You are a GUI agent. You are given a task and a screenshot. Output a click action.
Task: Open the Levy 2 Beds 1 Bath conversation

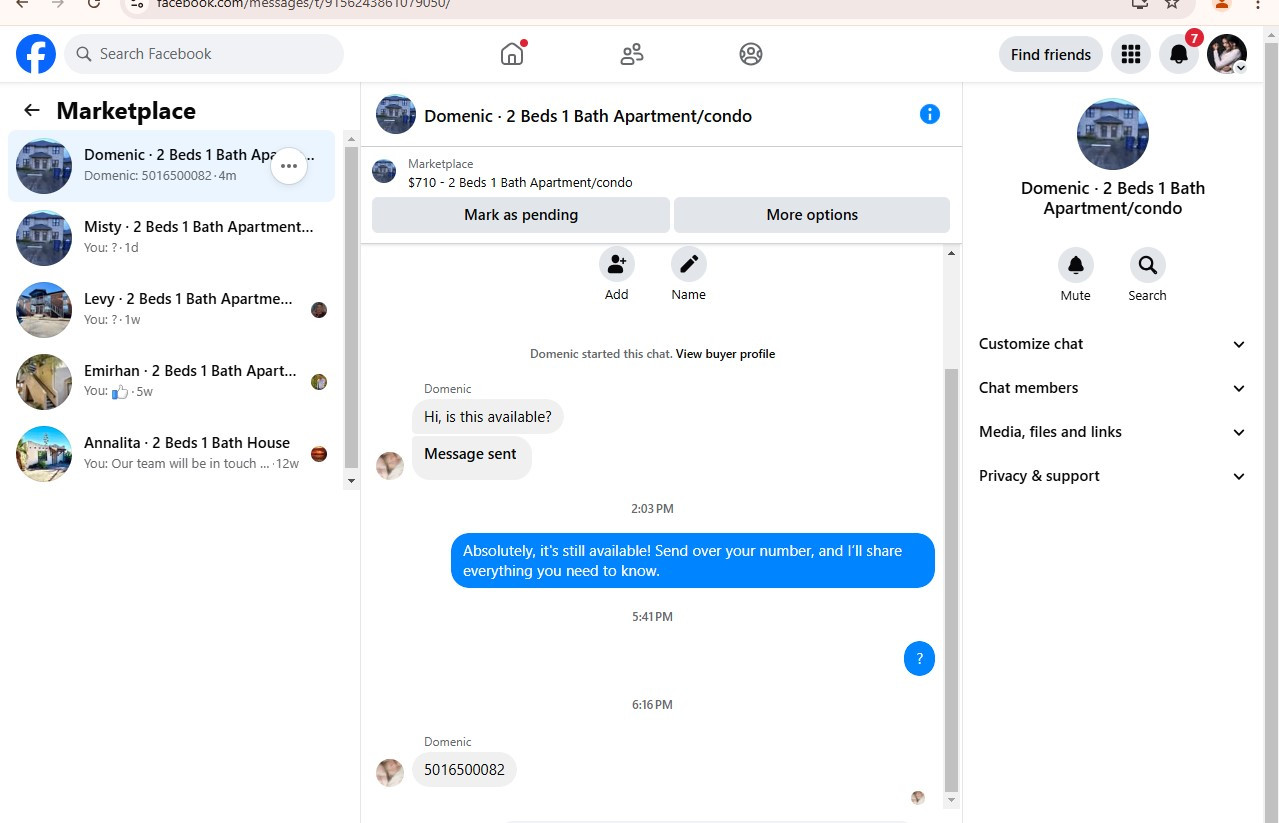172,310
